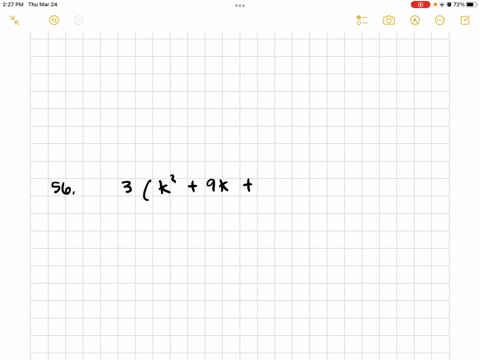This screenshot has height=360, width=480.
Task: Collapse the note with the arrows icon
Action: coord(14,20)
